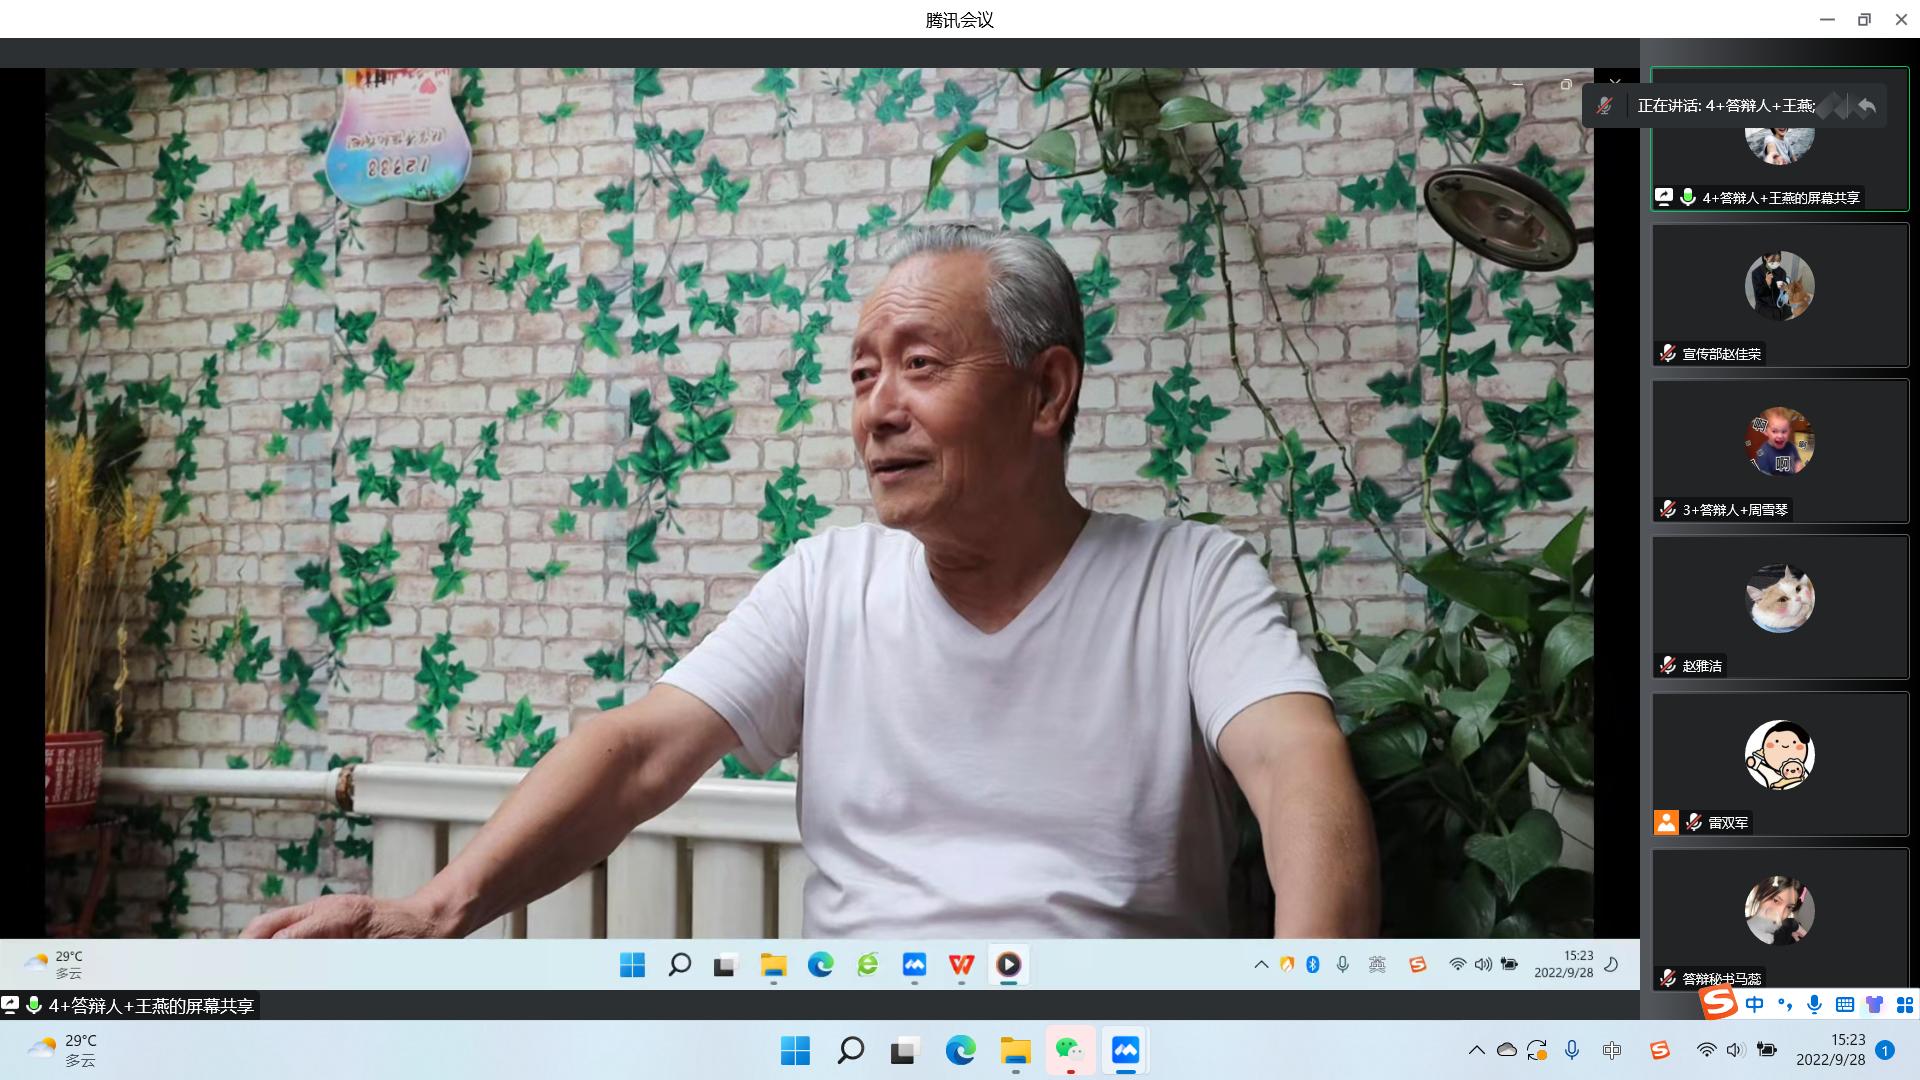
Task: Expand hidden tray icons chevron on bottom taskbar
Action: 1476,1050
